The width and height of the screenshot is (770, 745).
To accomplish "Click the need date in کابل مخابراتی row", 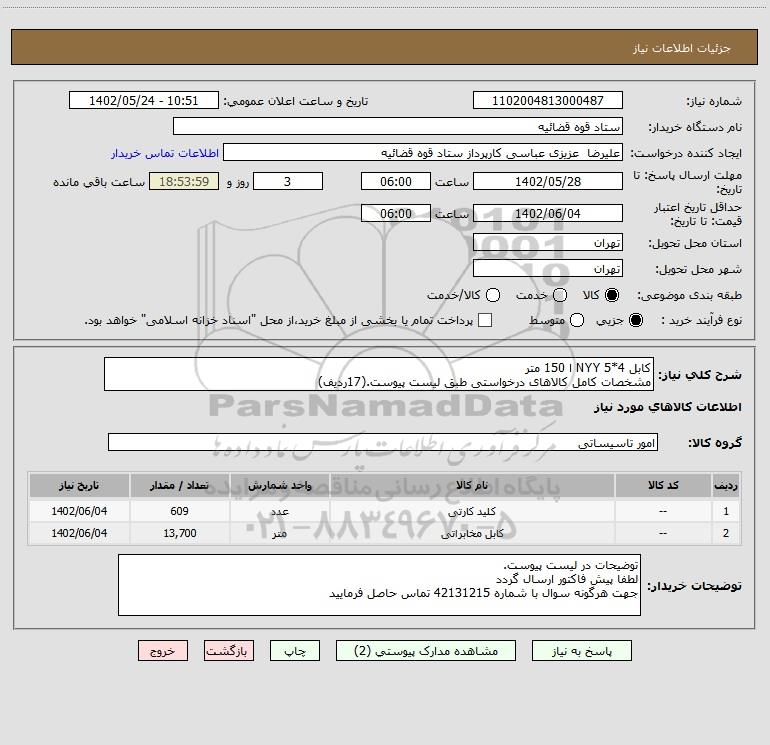I will coord(79,533).
